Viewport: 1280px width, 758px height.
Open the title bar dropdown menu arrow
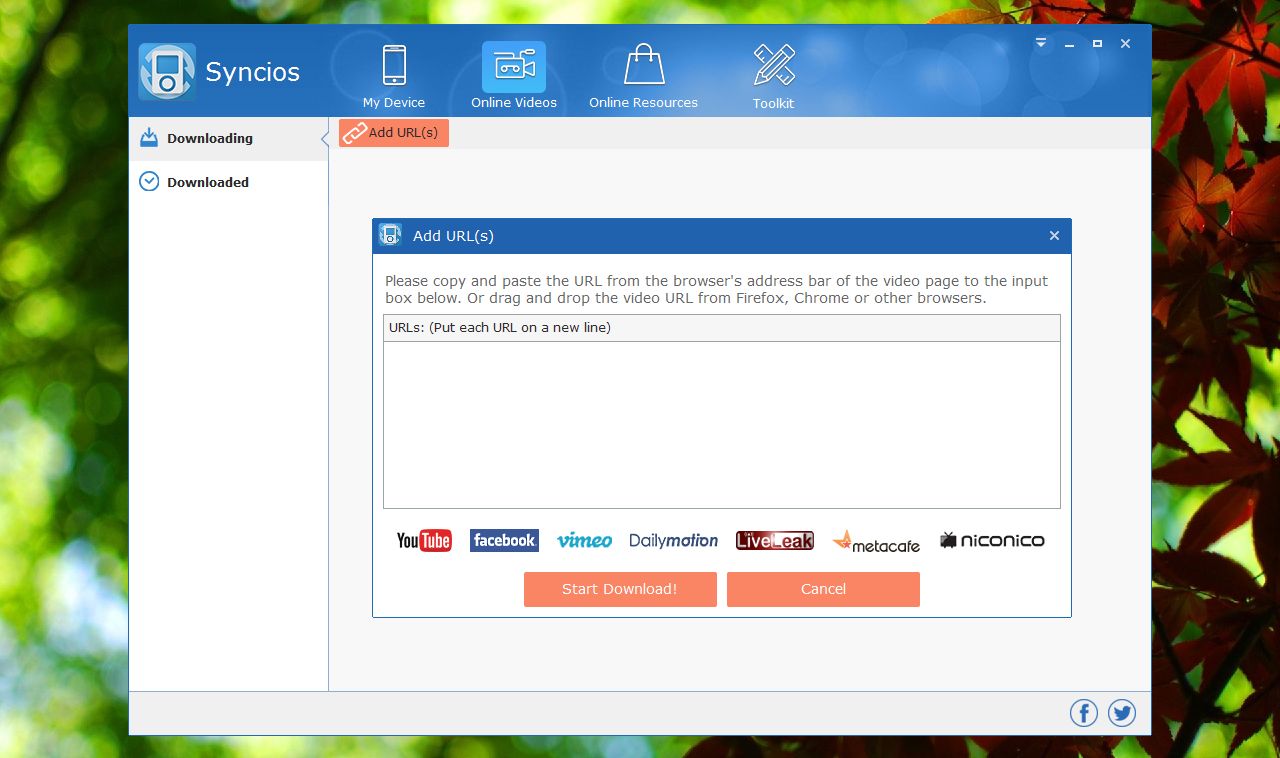click(x=1041, y=43)
